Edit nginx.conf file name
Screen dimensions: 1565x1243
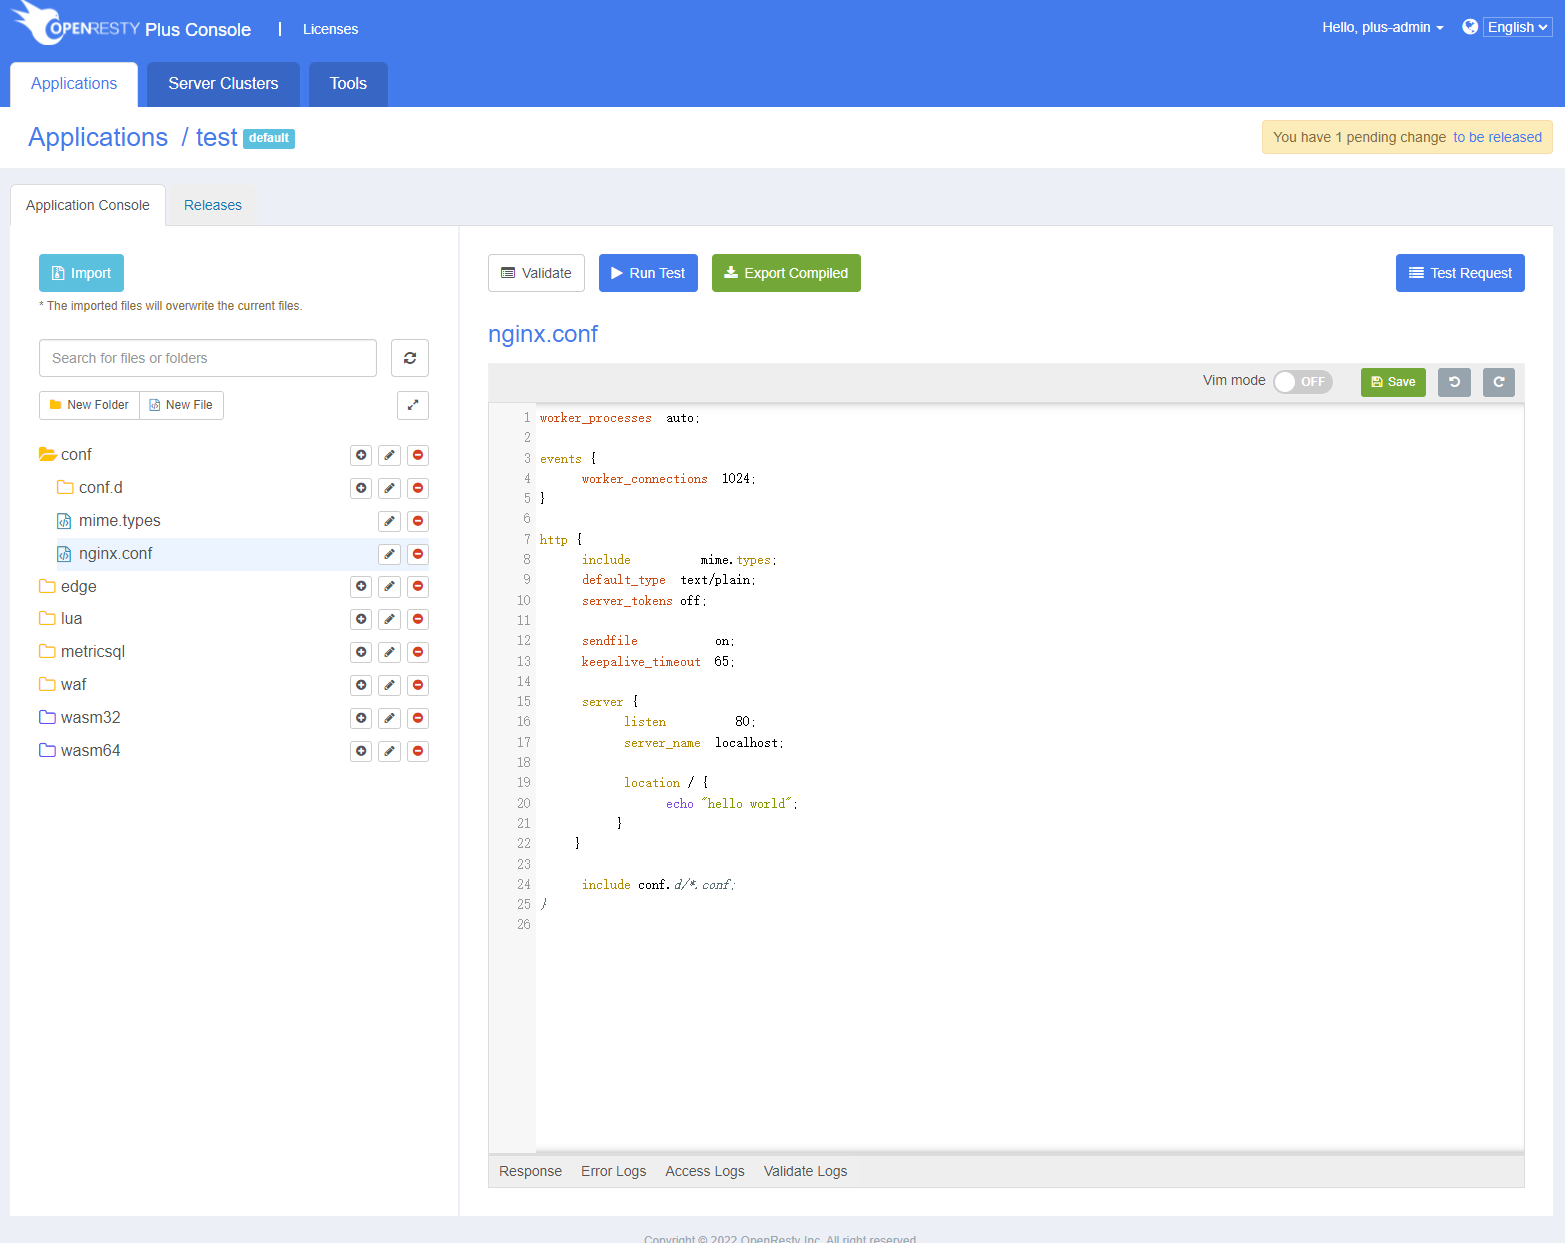pyautogui.click(x=390, y=554)
